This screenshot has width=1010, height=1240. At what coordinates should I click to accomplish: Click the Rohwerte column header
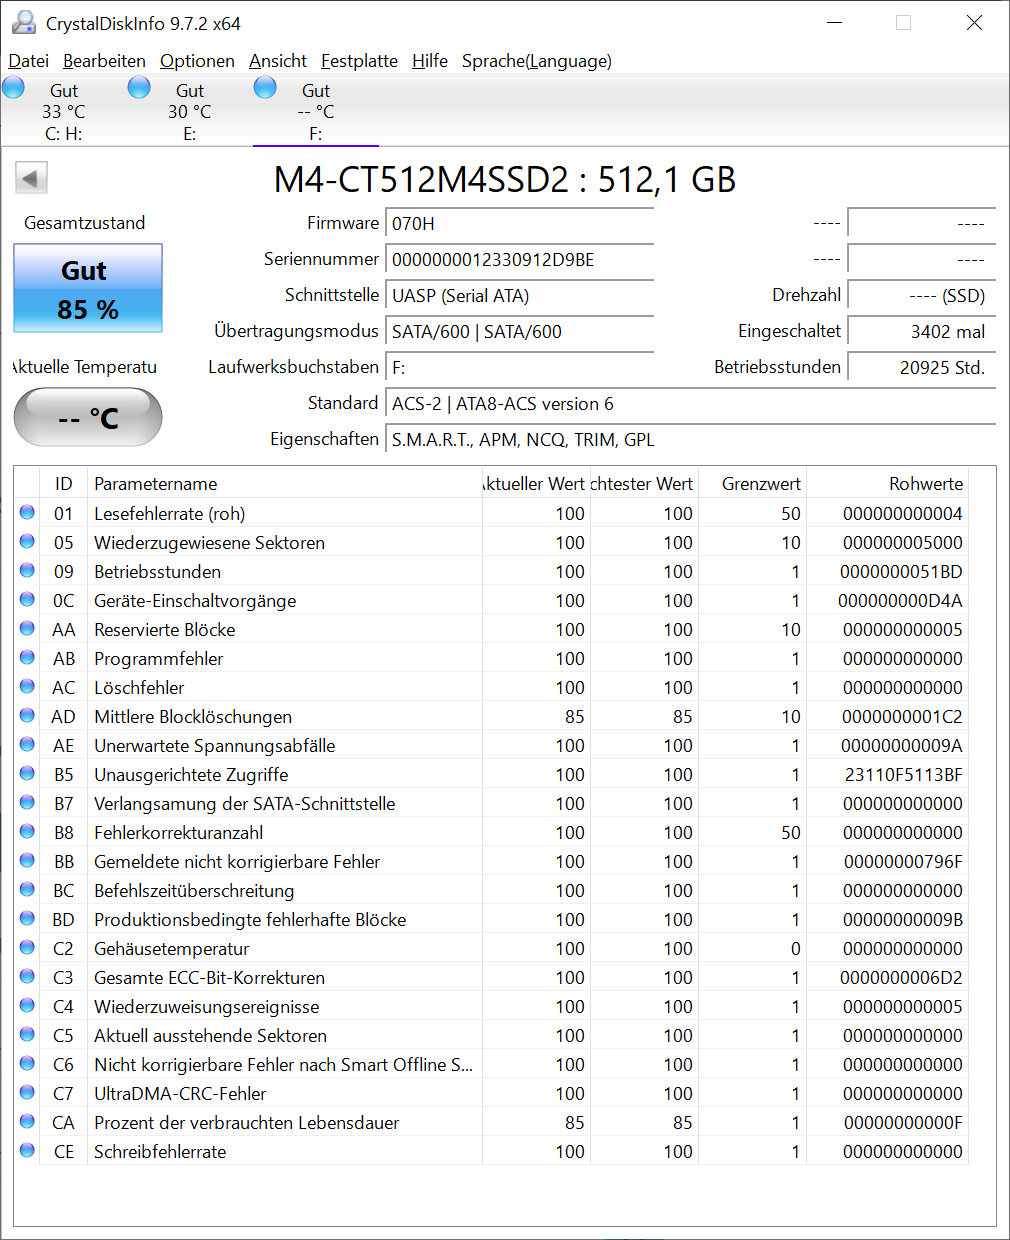887,483
